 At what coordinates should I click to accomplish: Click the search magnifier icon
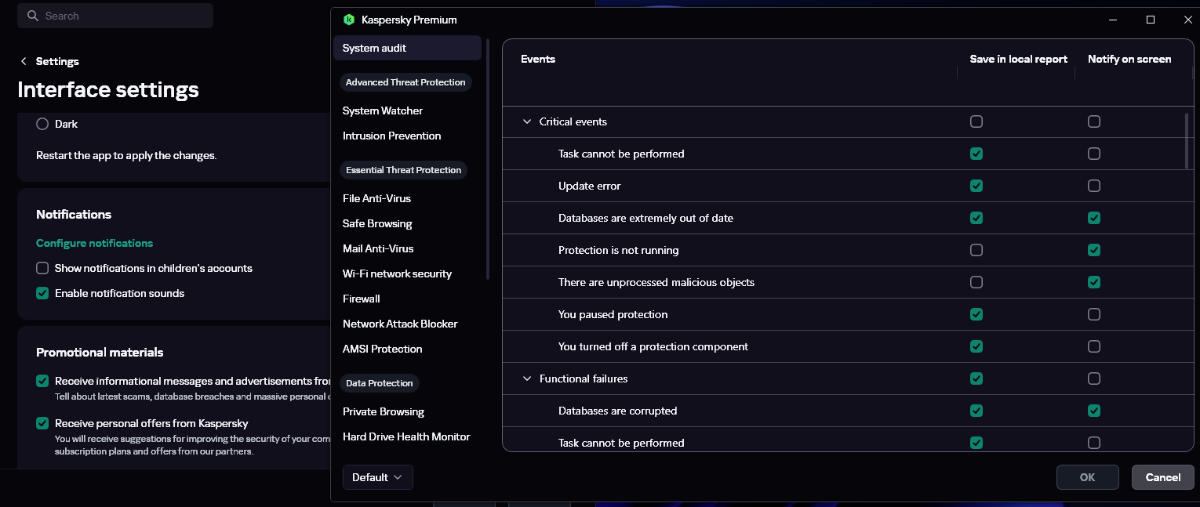[33, 16]
